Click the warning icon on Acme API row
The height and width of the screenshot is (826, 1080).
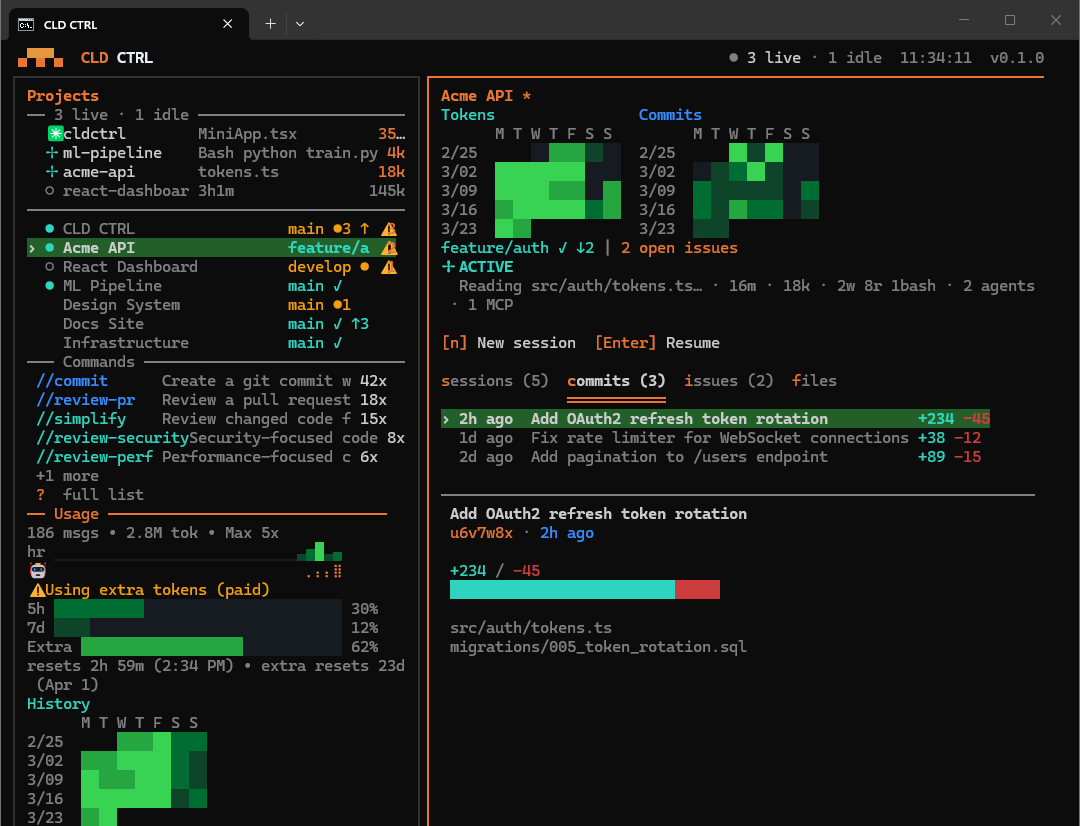click(389, 248)
